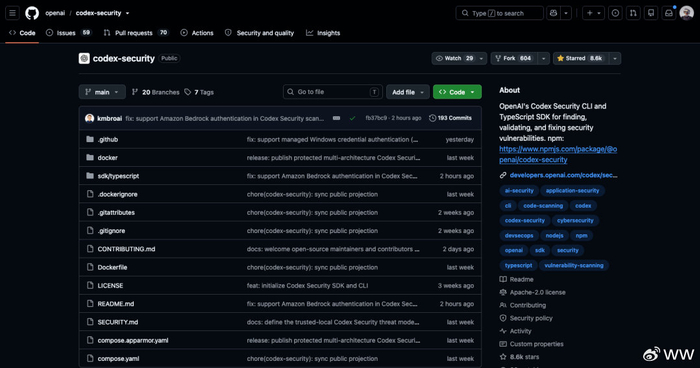Open the Add file dropdown
700x368 pixels.
[x=408, y=92]
